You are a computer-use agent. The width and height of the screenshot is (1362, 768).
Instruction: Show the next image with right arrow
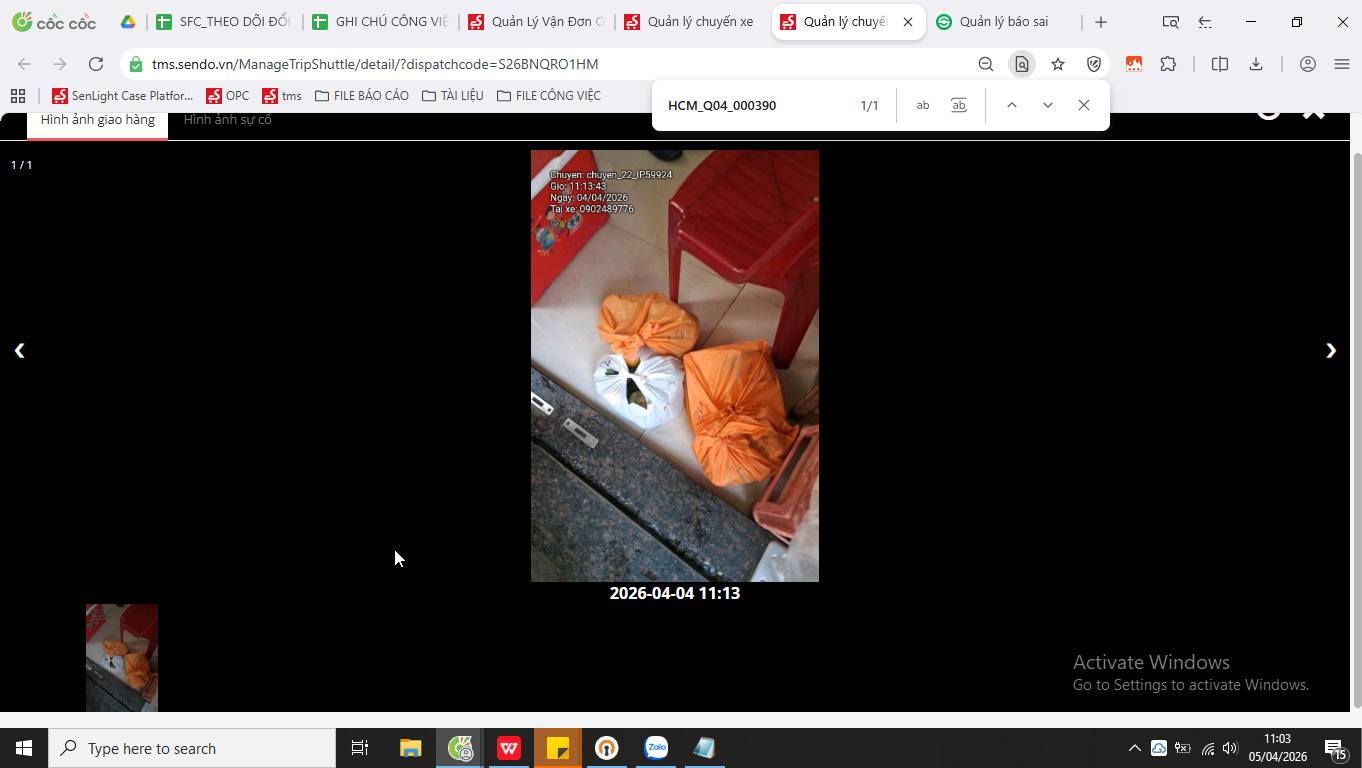(1331, 350)
